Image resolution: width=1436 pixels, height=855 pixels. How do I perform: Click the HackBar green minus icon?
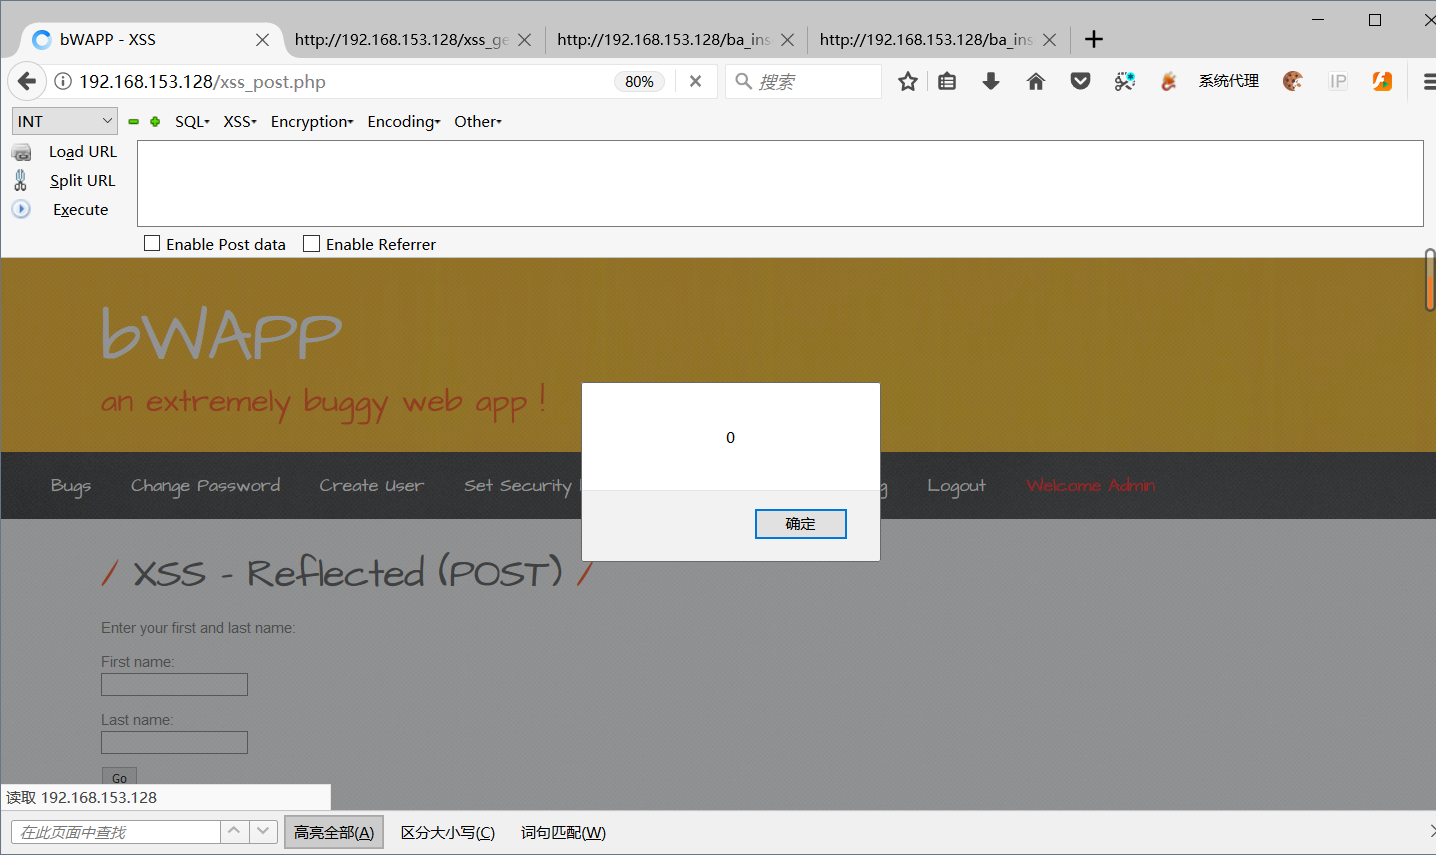[133, 121]
